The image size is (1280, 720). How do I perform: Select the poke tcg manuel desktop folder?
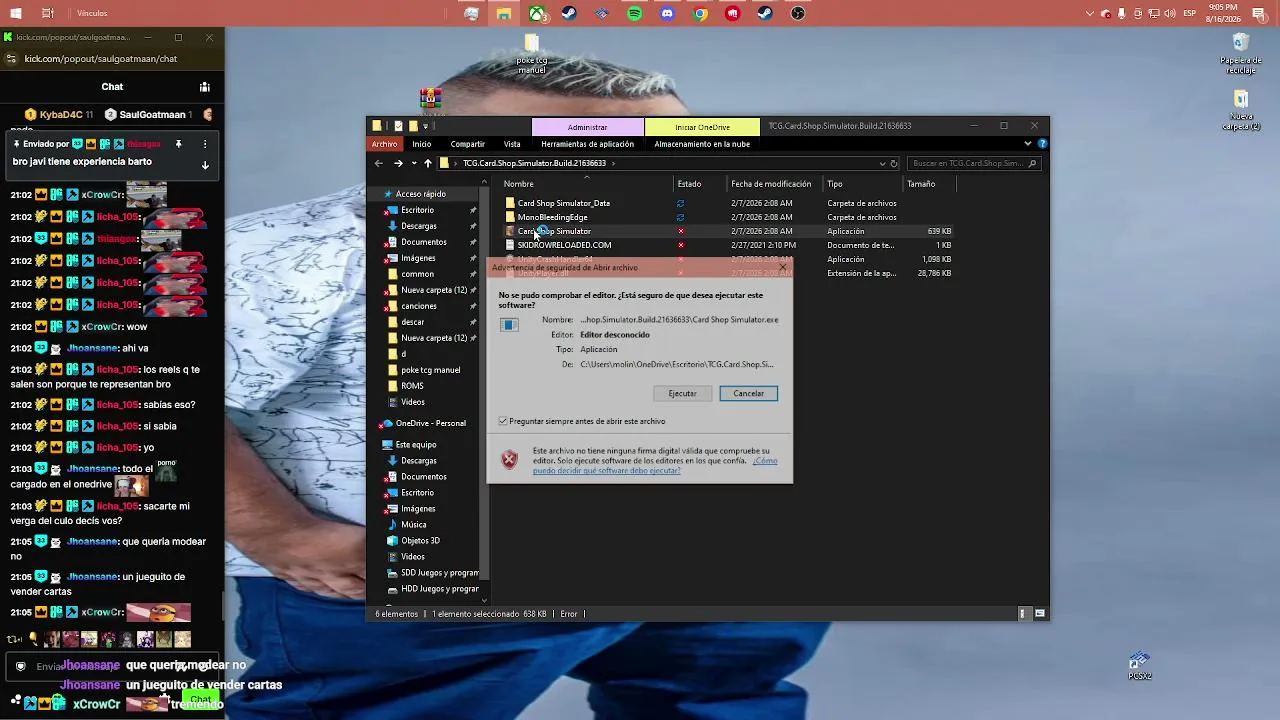pyautogui.click(x=532, y=54)
